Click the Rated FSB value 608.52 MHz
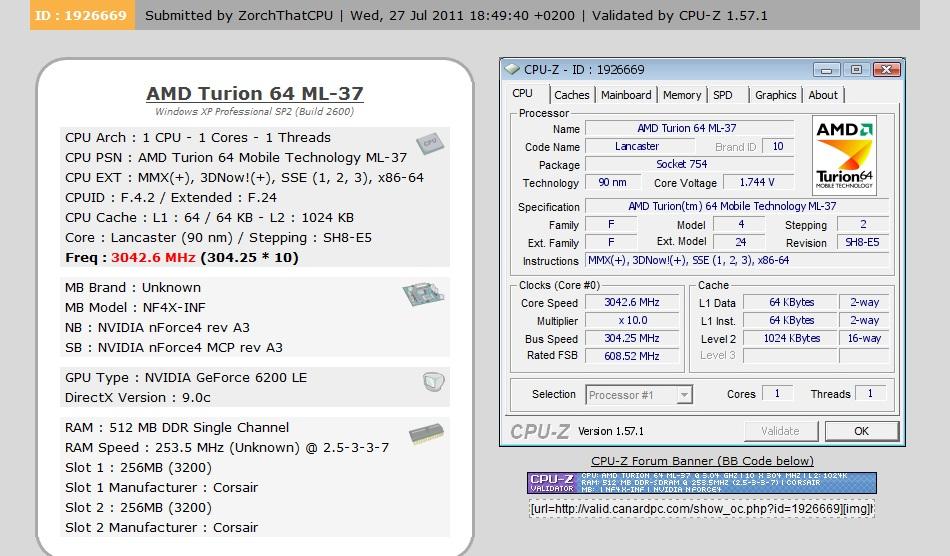The image size is (950, 556). (632, 356)
